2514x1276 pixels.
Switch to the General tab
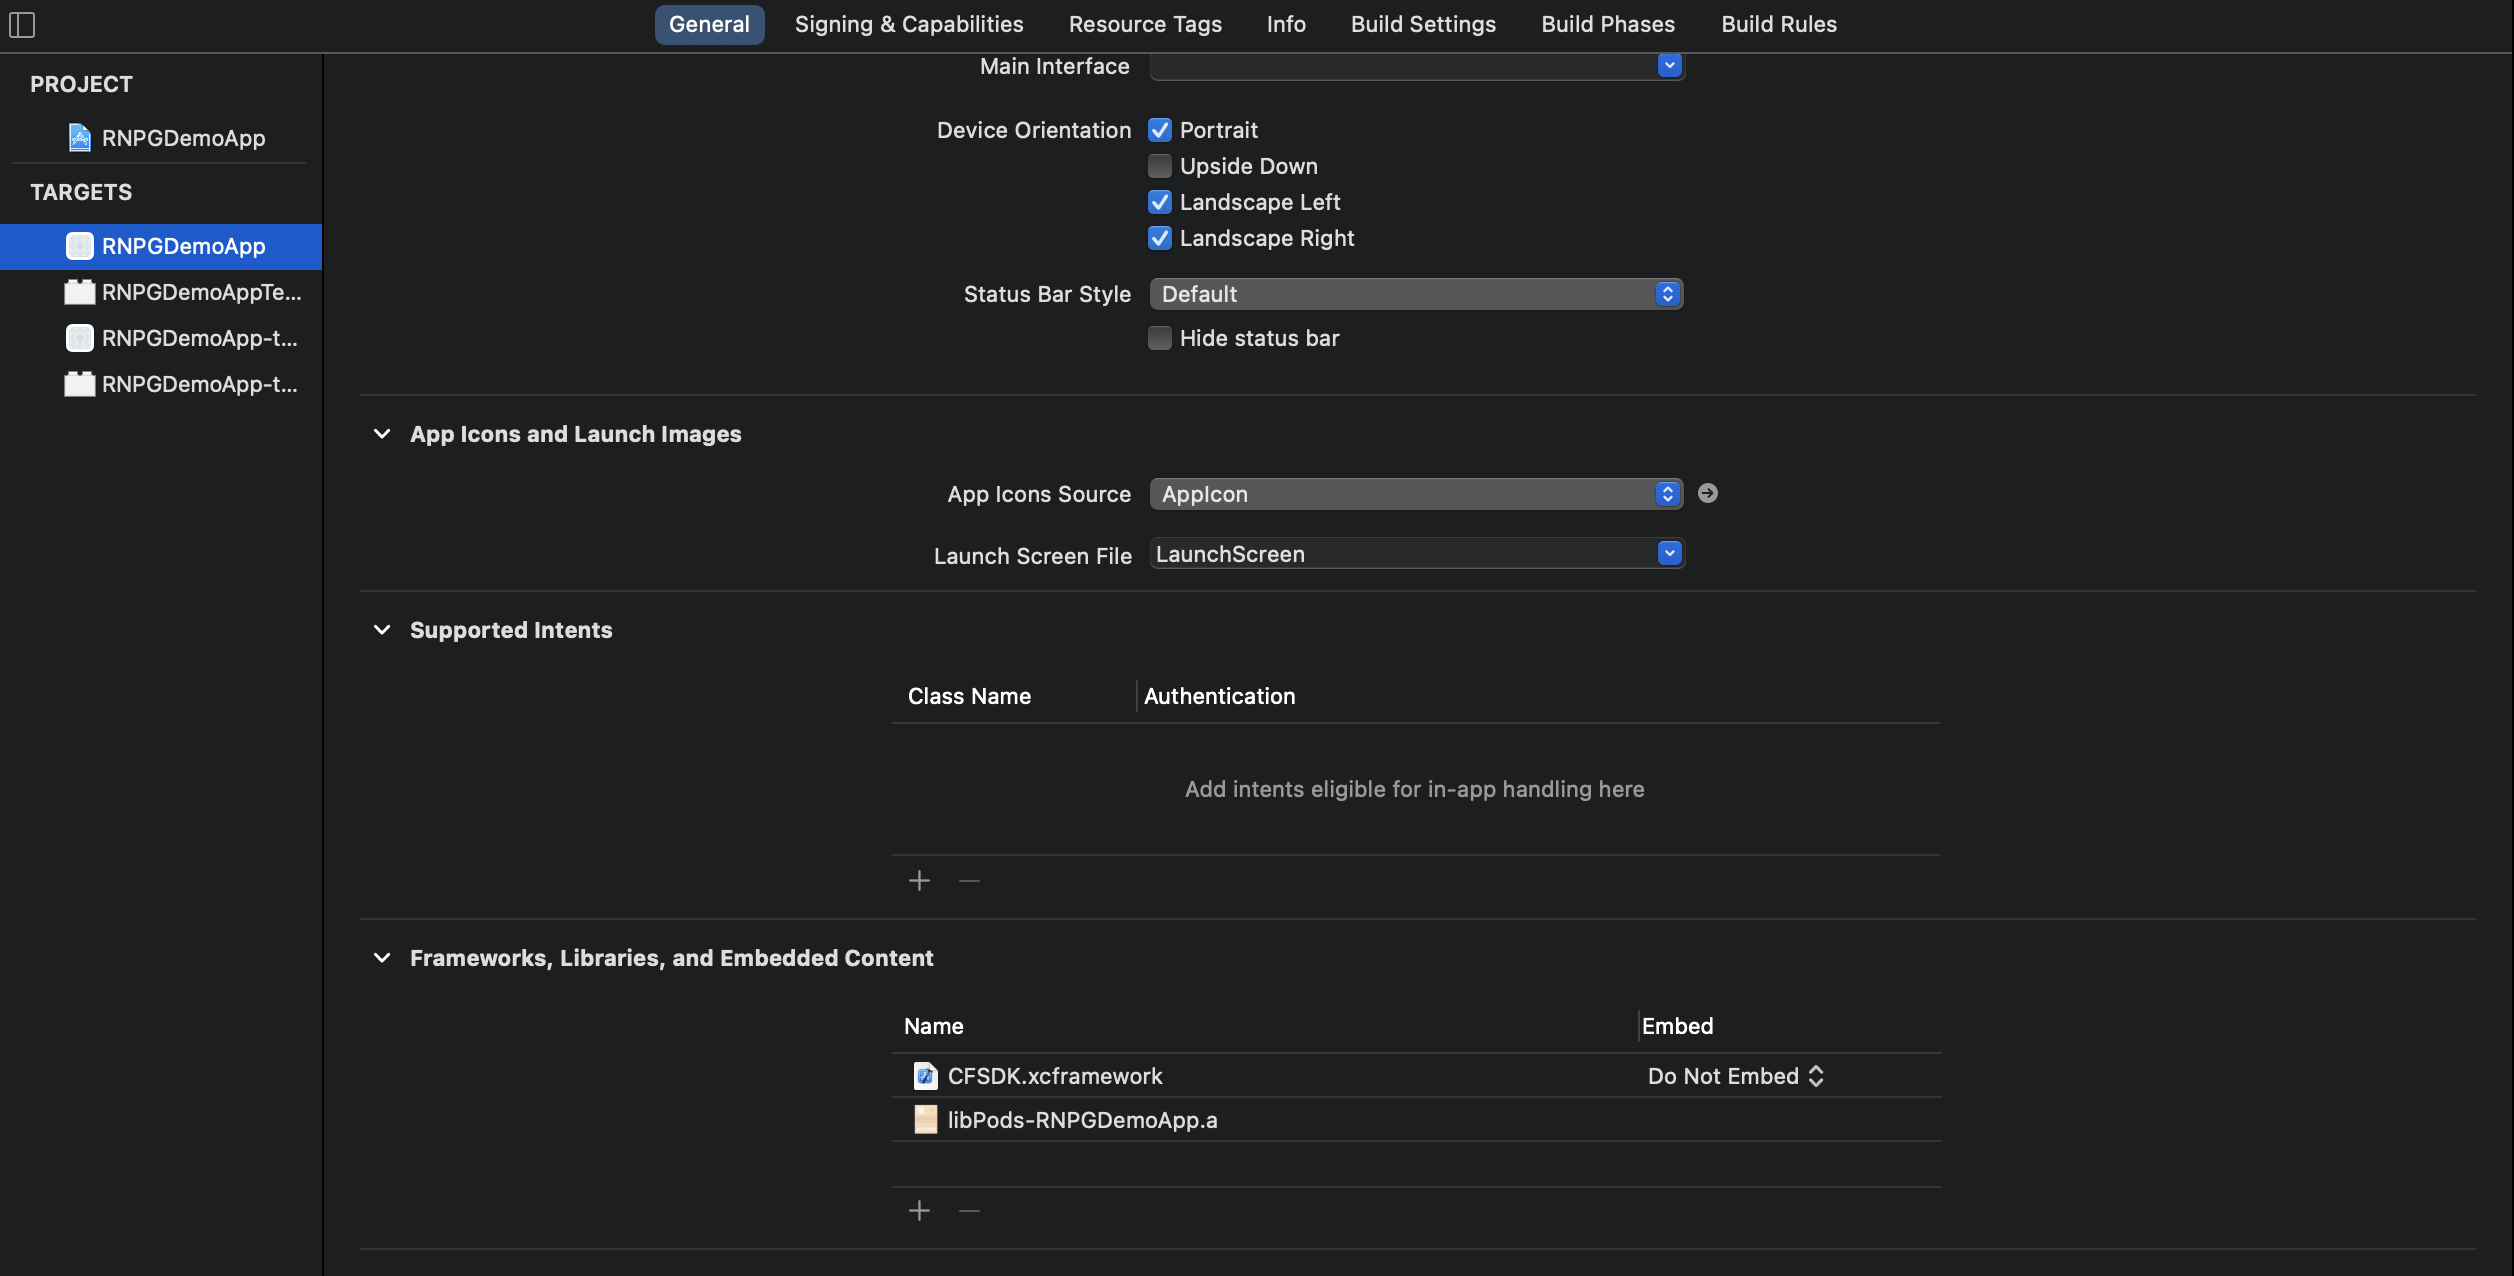point(709,25)
